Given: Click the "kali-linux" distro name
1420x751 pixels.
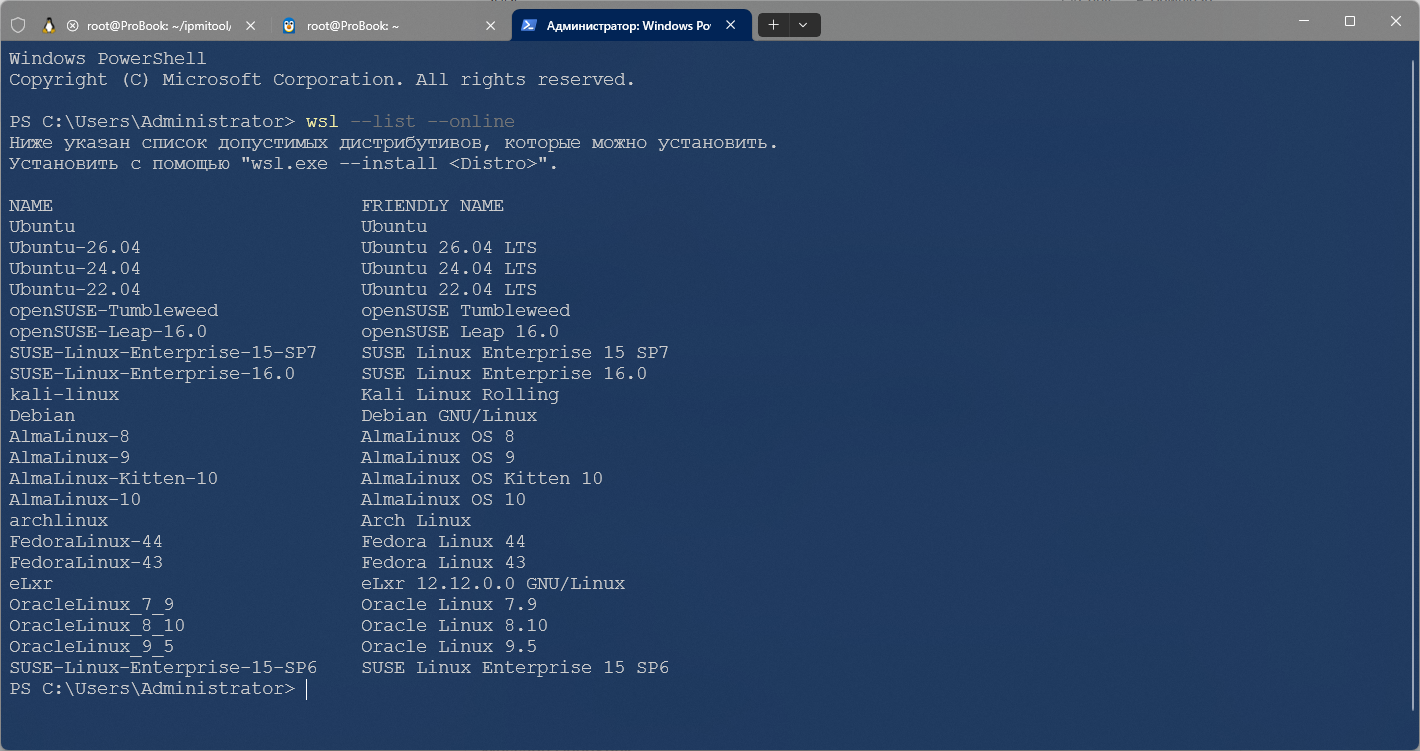Looking at the screenshot, I should tap(64, 395).
